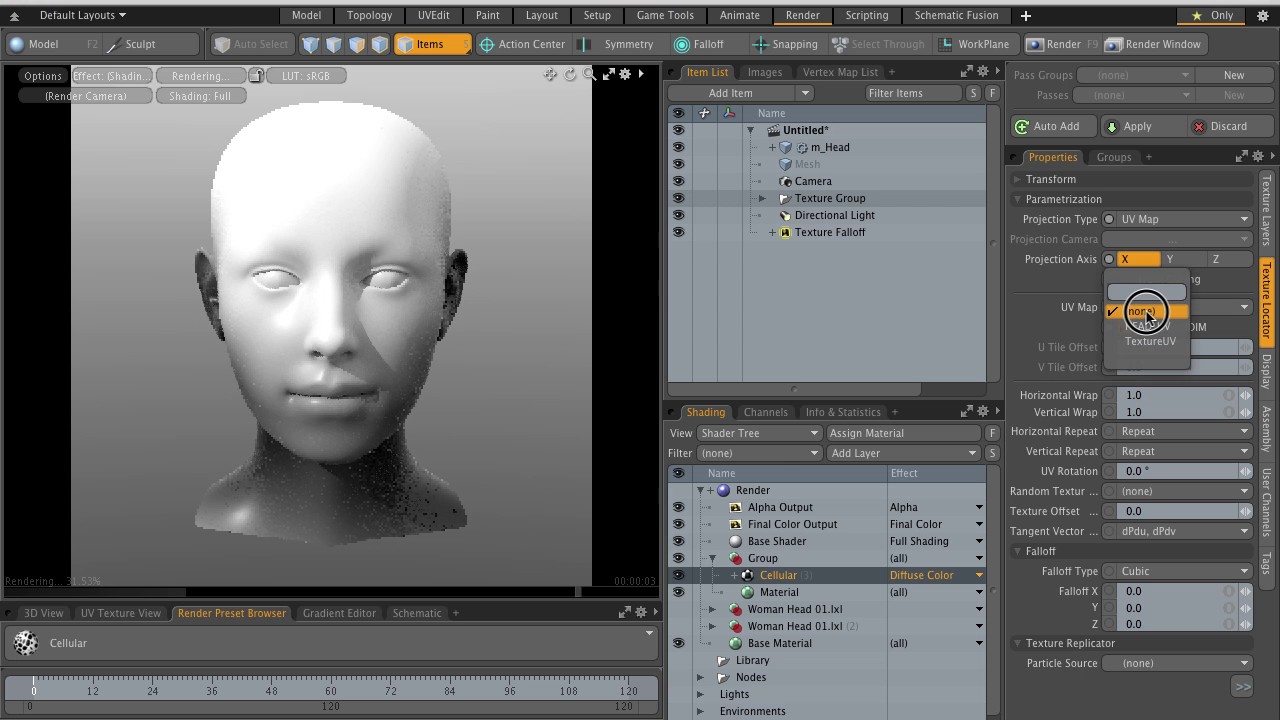This screenshot has width=1280, height=720.
Task: Open render viewport gear settings
Action: [625, 75]
